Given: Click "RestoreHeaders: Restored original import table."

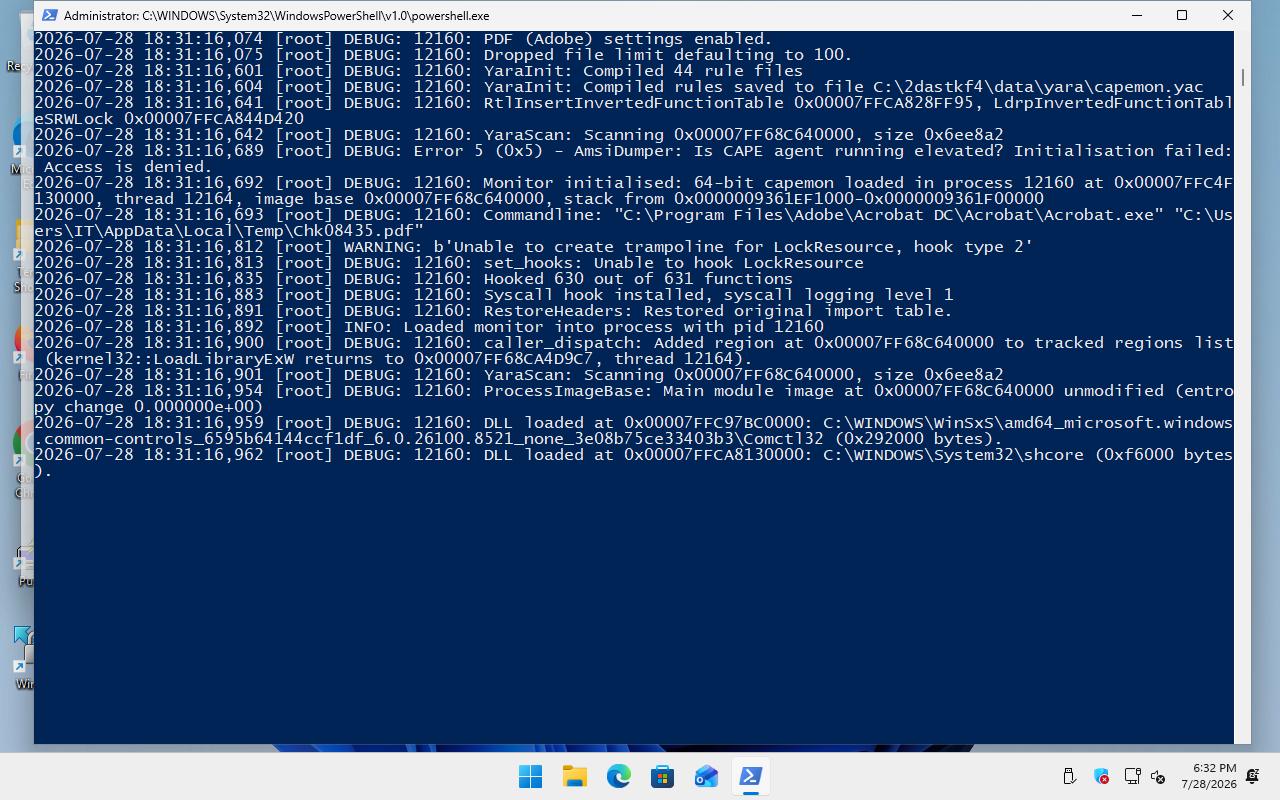Looking at the screenshot, I should [x=718, y=311].
